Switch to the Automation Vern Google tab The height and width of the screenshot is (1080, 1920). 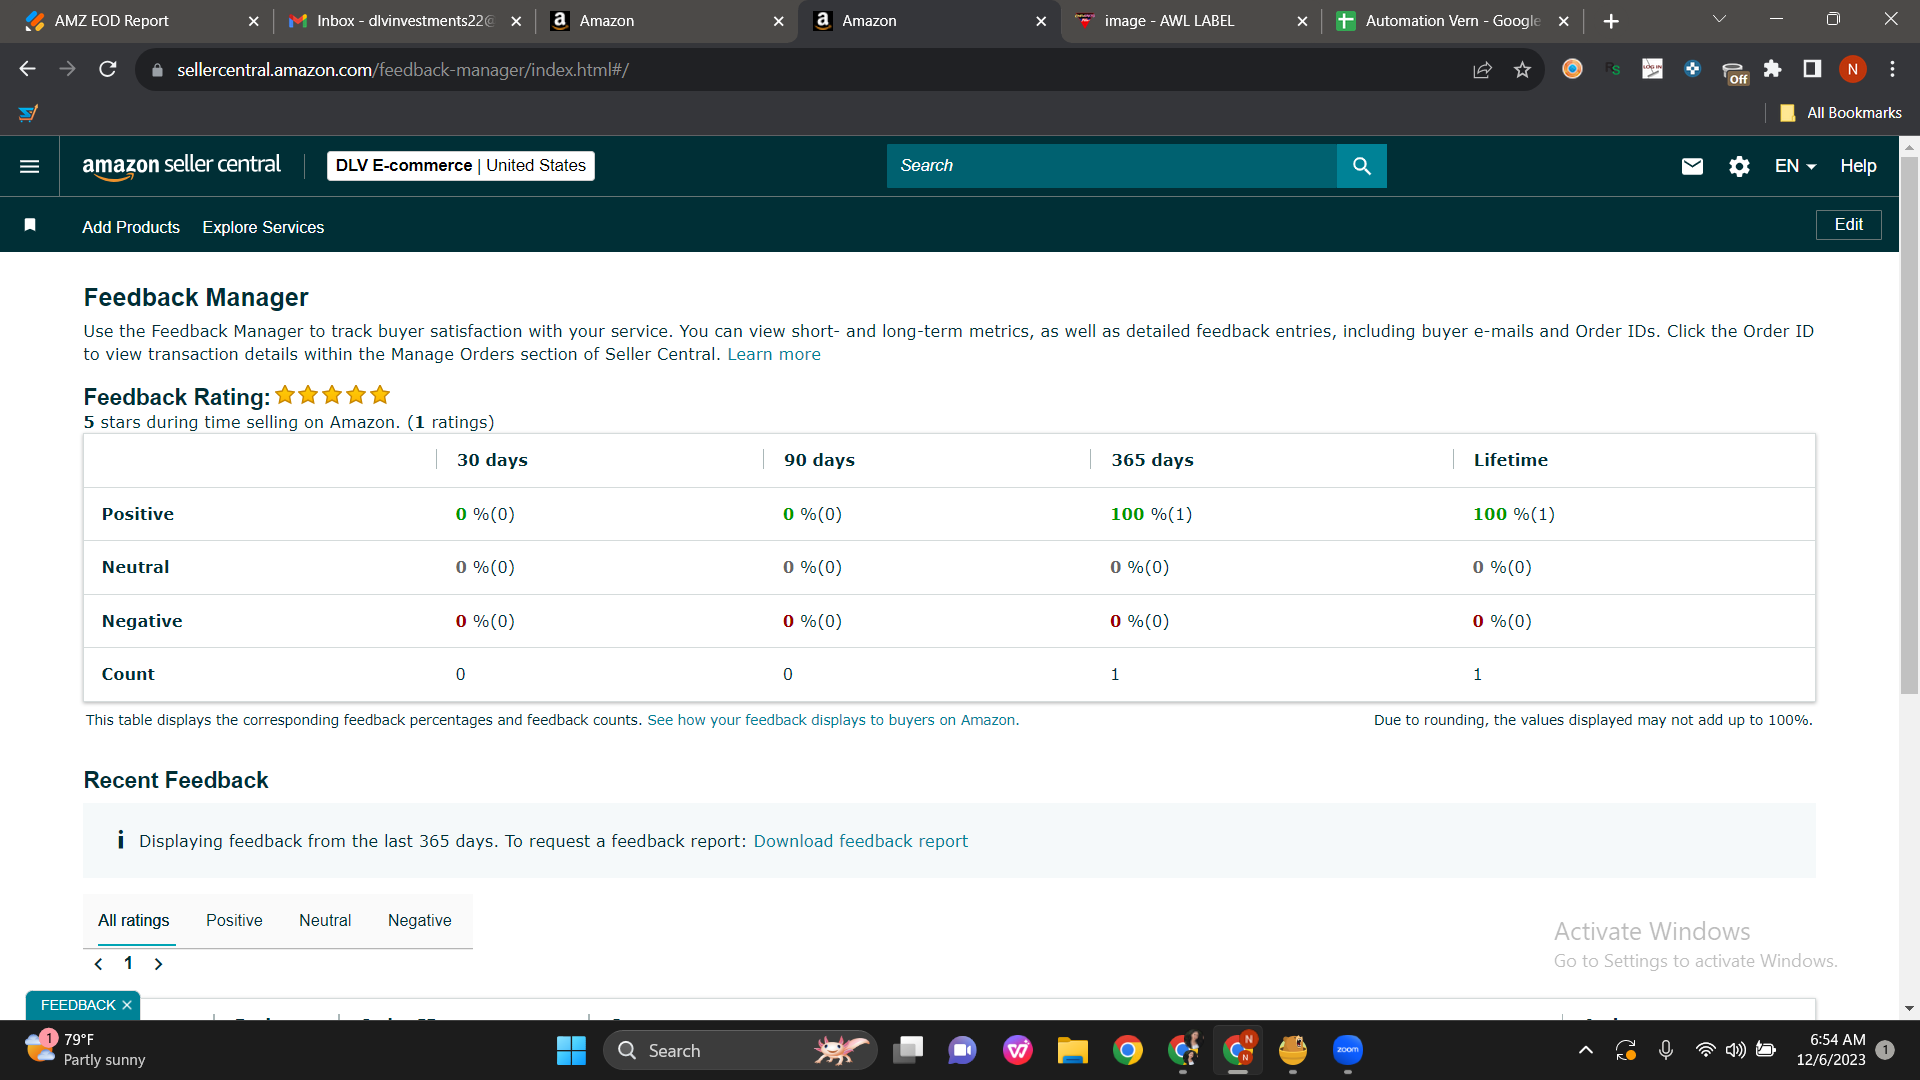coord(1452,21)
